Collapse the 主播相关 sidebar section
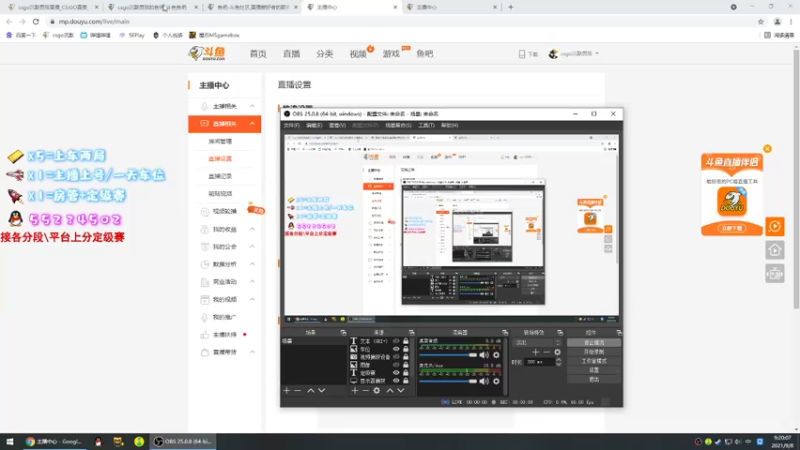This screenshot has height=450, width=800. tap(253, 106)
